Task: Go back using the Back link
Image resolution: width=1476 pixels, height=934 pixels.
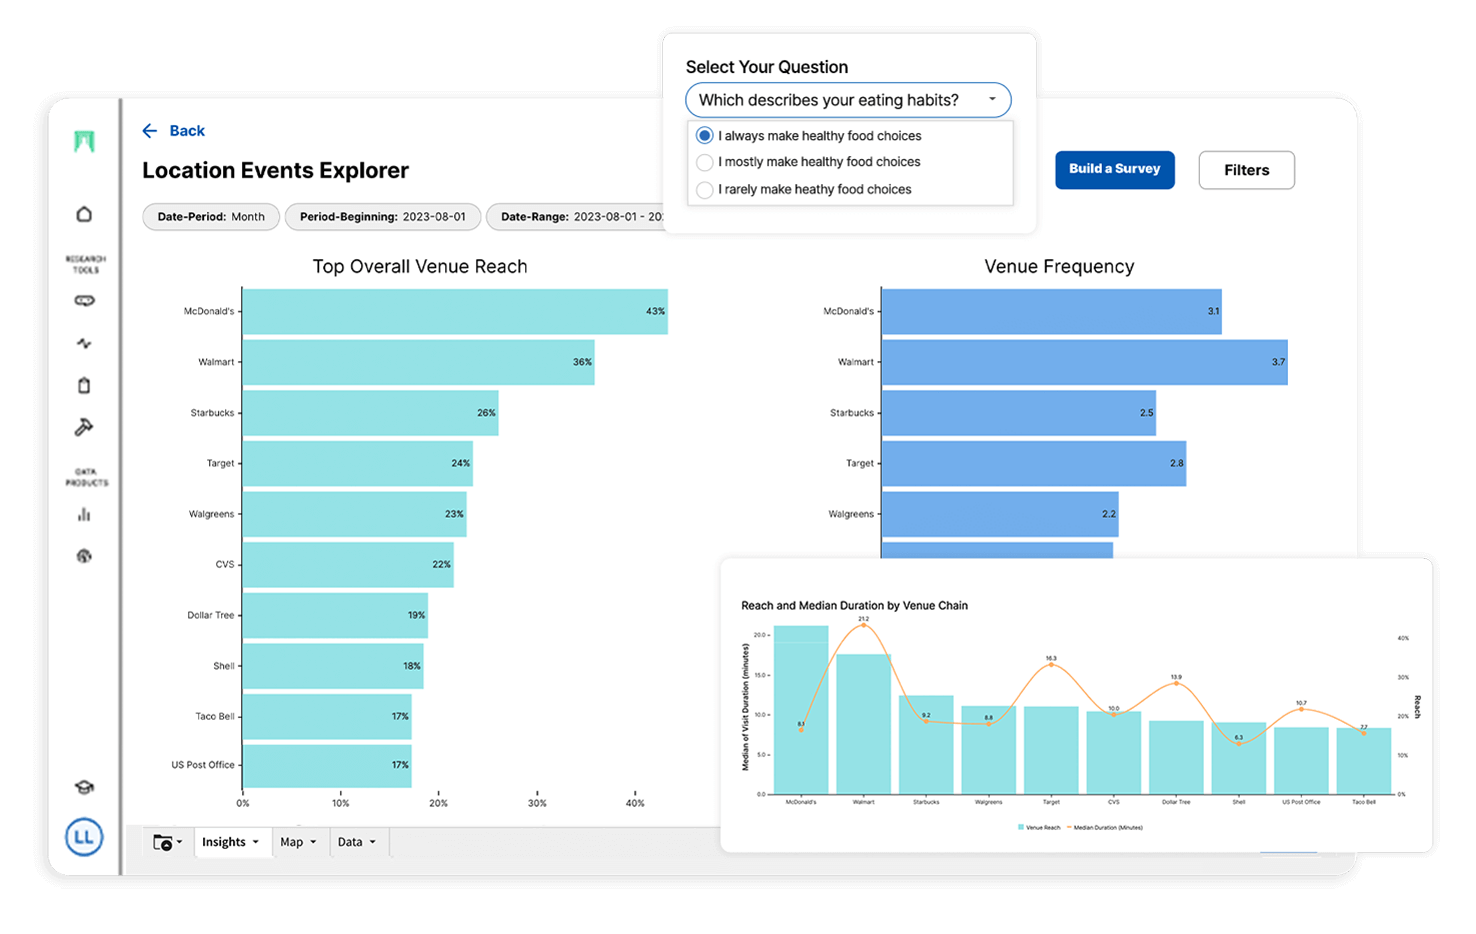Action: tap(187, 131)
